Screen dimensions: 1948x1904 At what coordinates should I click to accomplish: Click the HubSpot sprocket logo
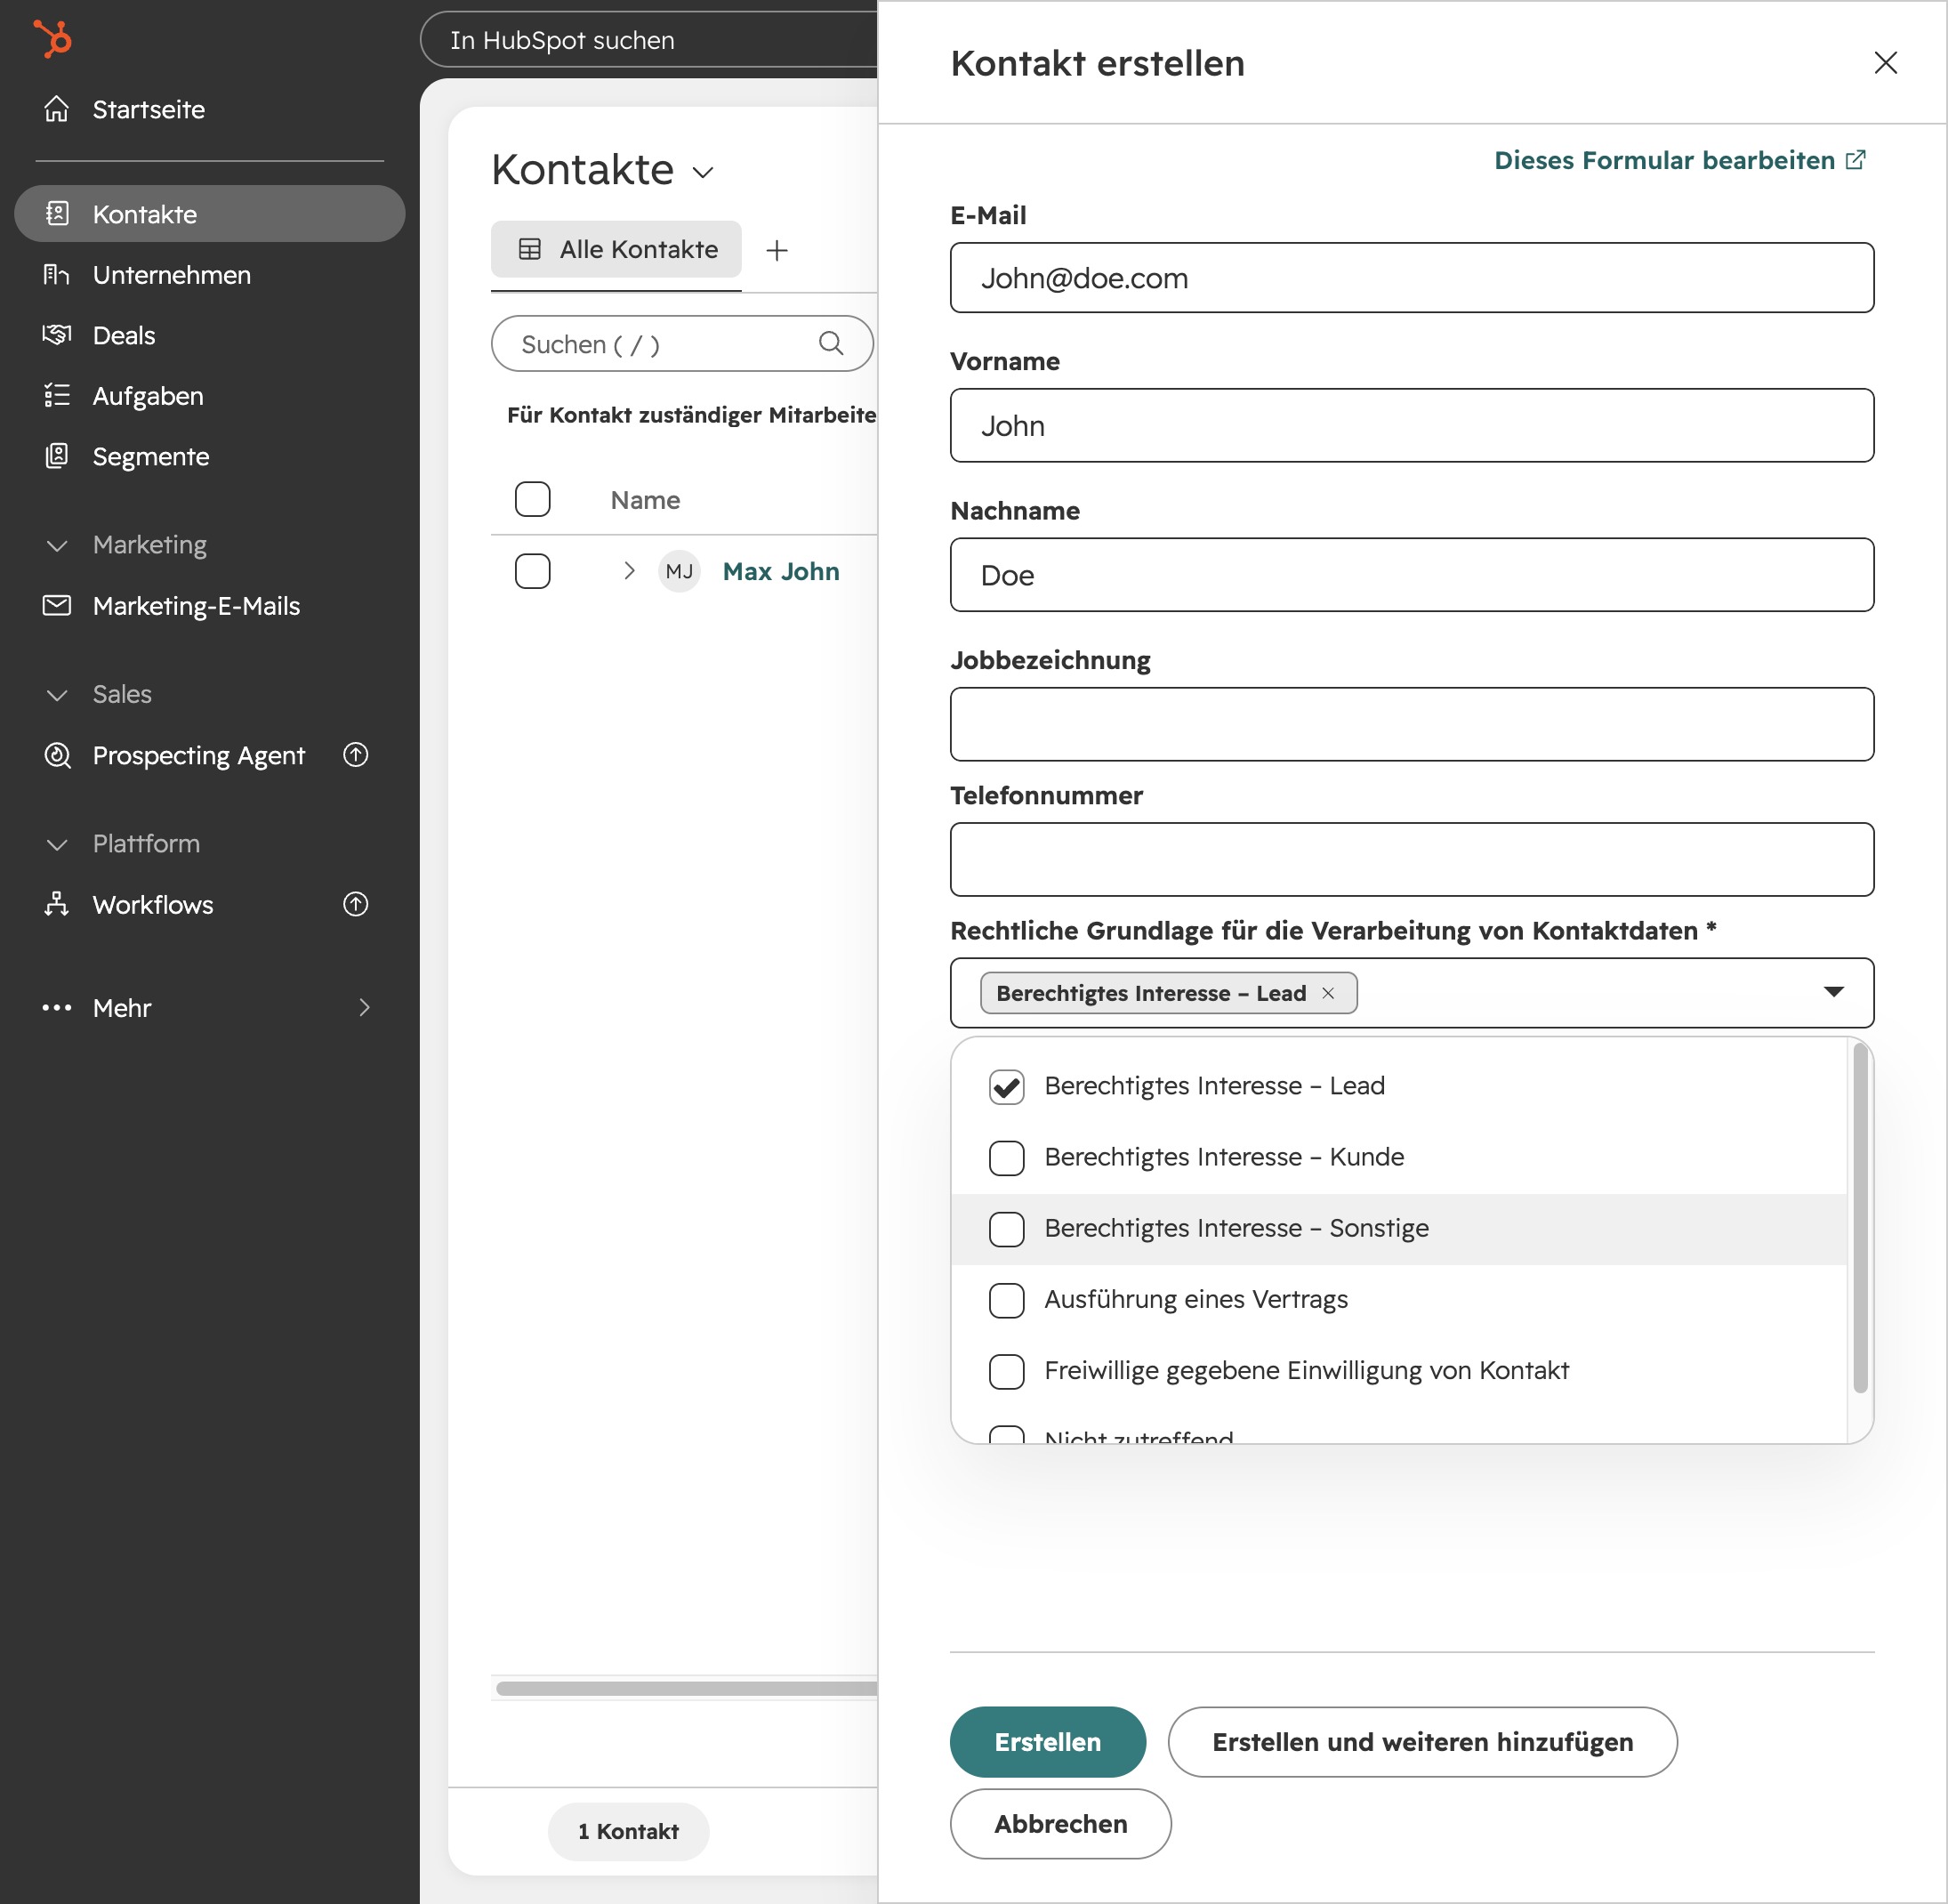[x=53, y=39]
